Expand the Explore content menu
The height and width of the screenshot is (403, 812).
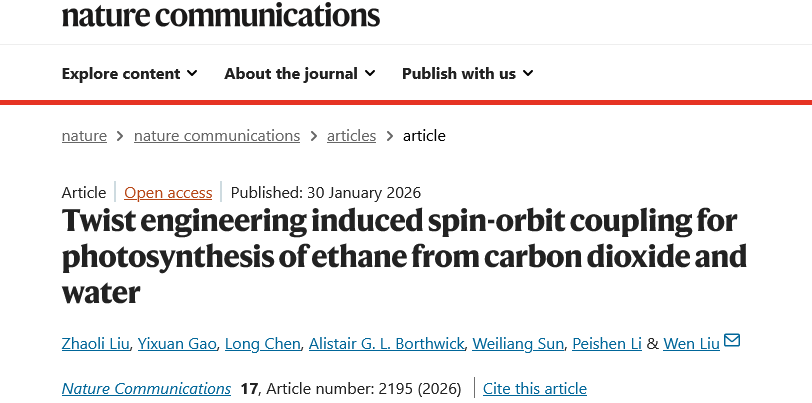(129, 74)
